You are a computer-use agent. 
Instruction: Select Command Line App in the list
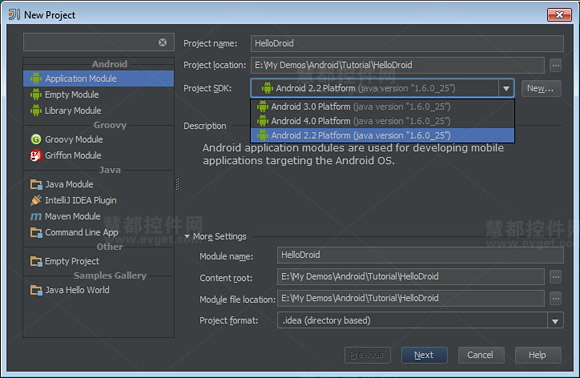coord(98,232)
